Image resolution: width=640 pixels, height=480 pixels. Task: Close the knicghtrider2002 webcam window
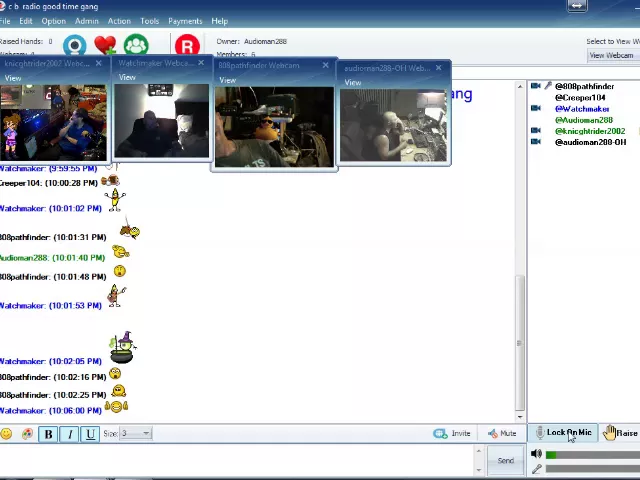99,63
